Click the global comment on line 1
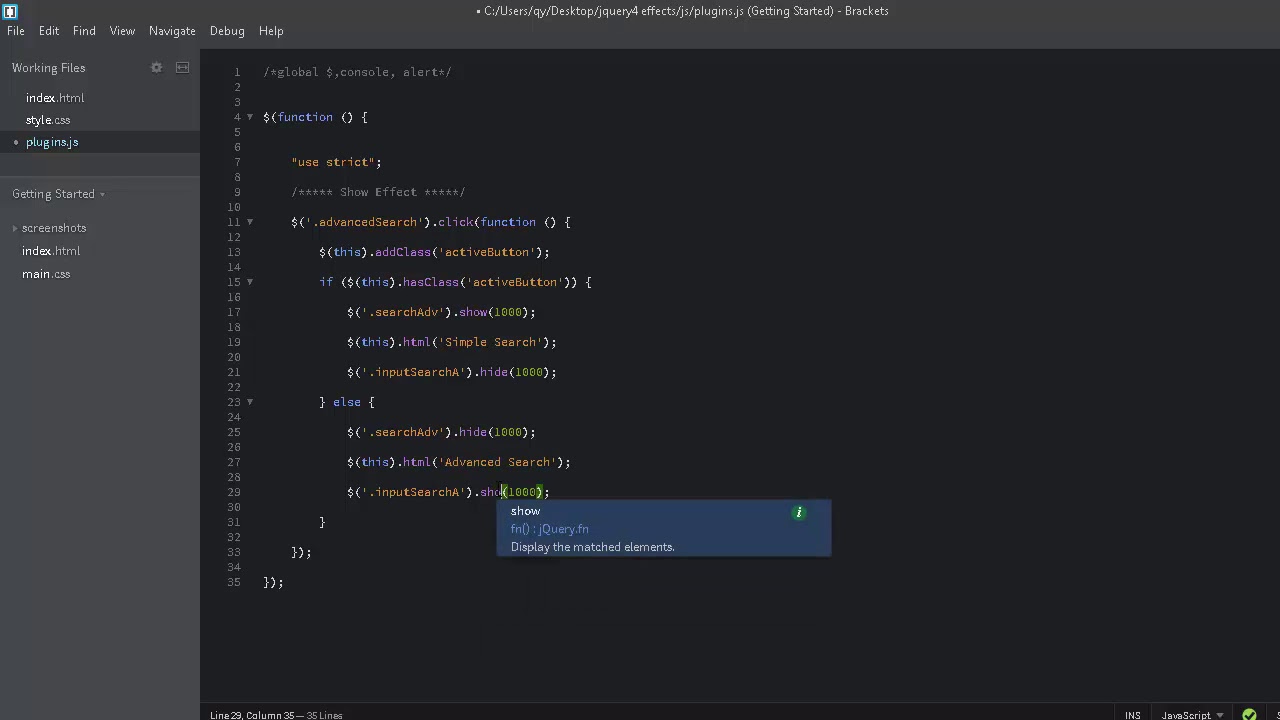 (357, 72)
